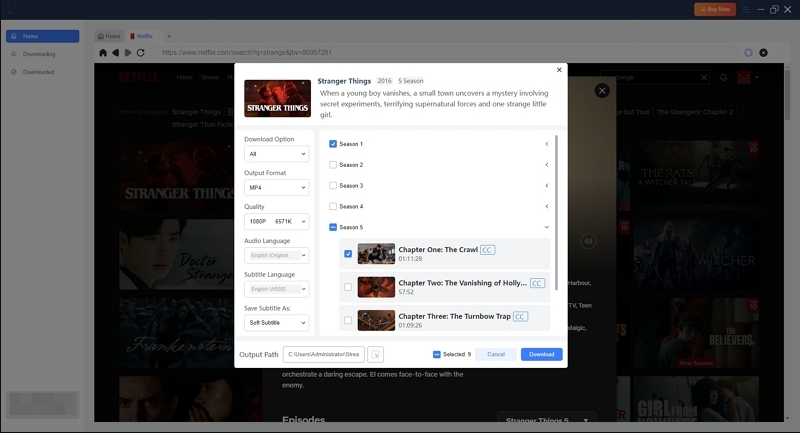Expand Season 4 episode list arrow
The width and height of the screenshot is (800, 433).
(x=547, y=207)
